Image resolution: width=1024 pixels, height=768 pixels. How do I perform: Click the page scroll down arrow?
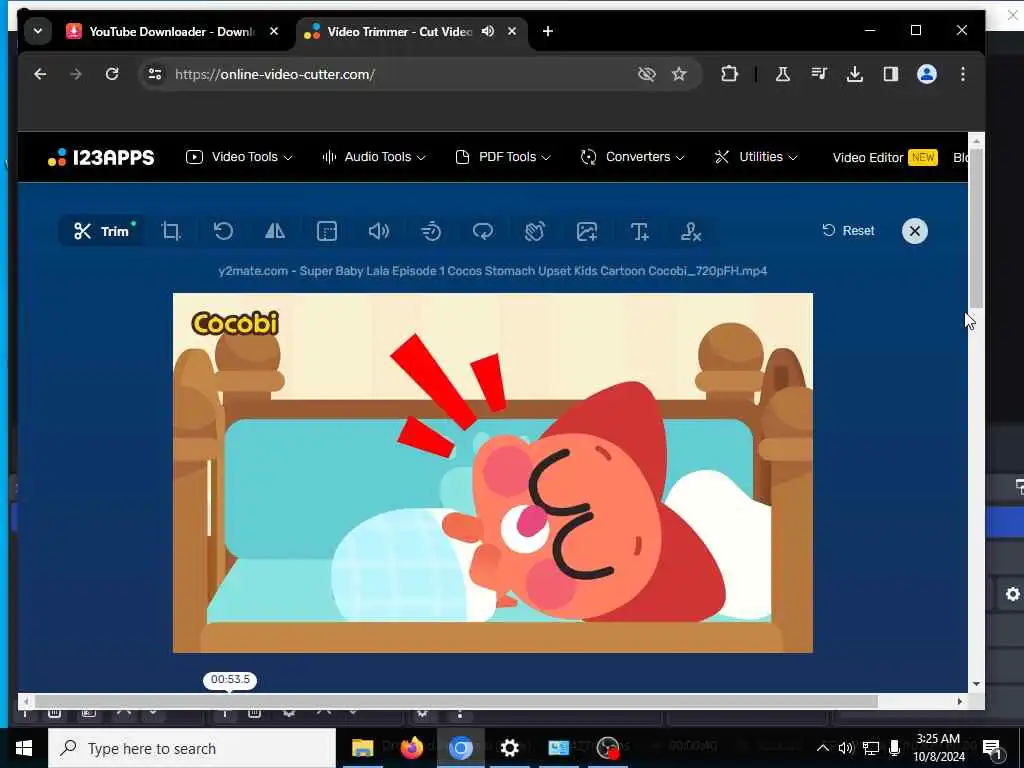coord(976,684)
